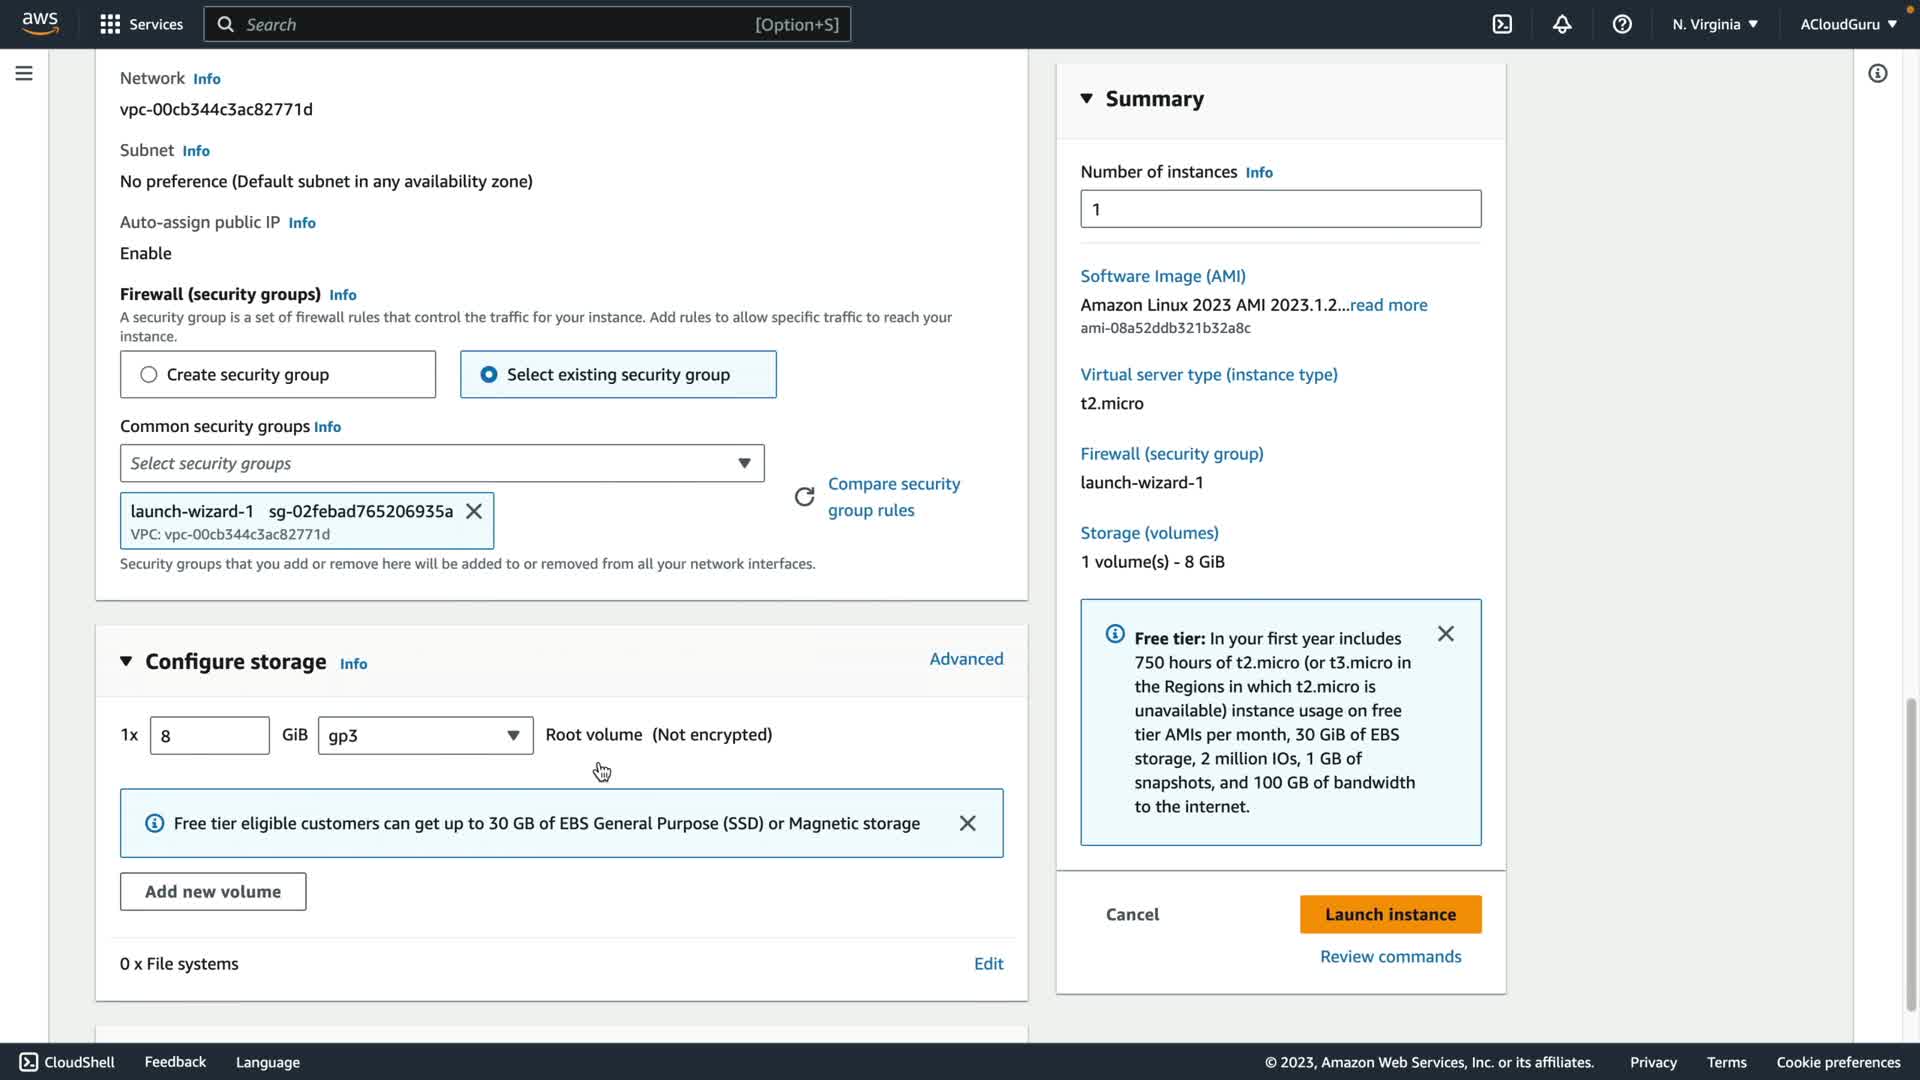This screenshot has height=1080, width=1920.
Task: Open the N. Virginia region menu
Action: [x=1714, y=24]
